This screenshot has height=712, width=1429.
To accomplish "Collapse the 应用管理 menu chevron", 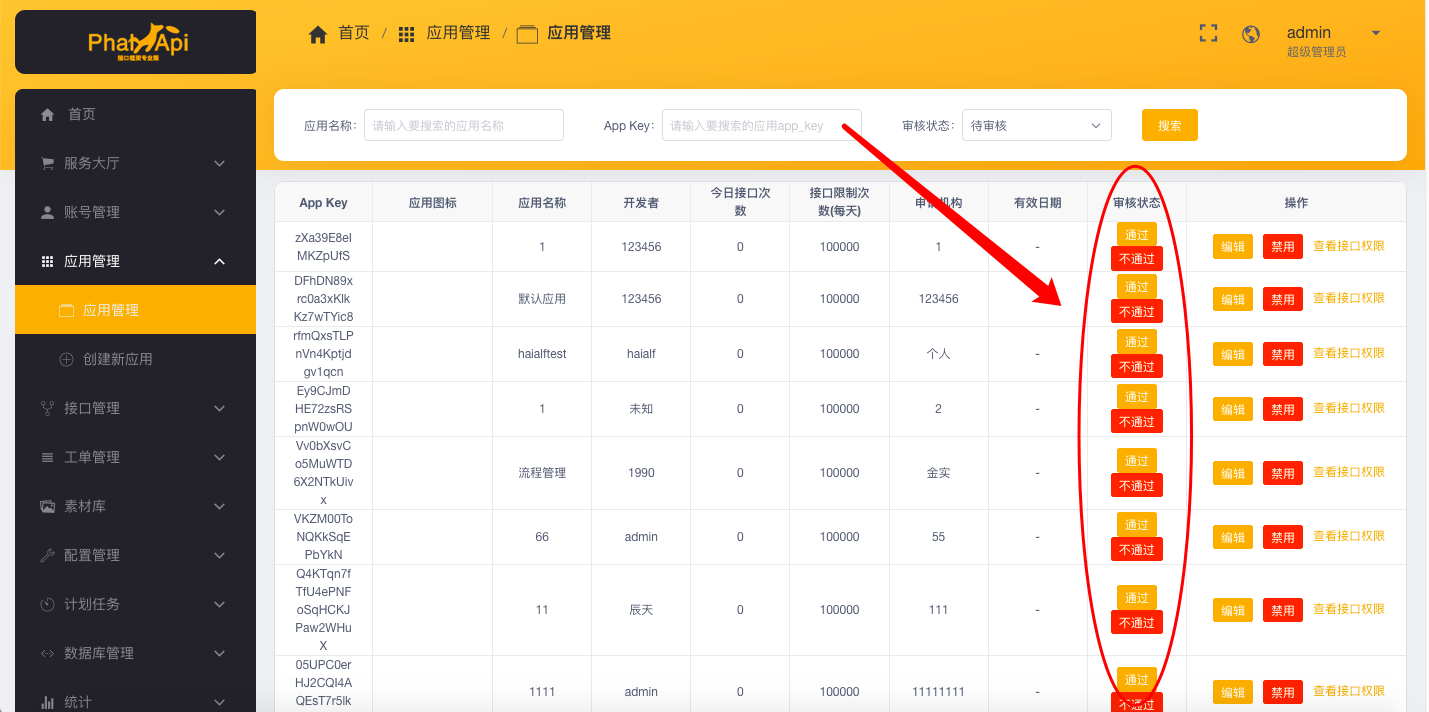I will click(x=220, y=261).
